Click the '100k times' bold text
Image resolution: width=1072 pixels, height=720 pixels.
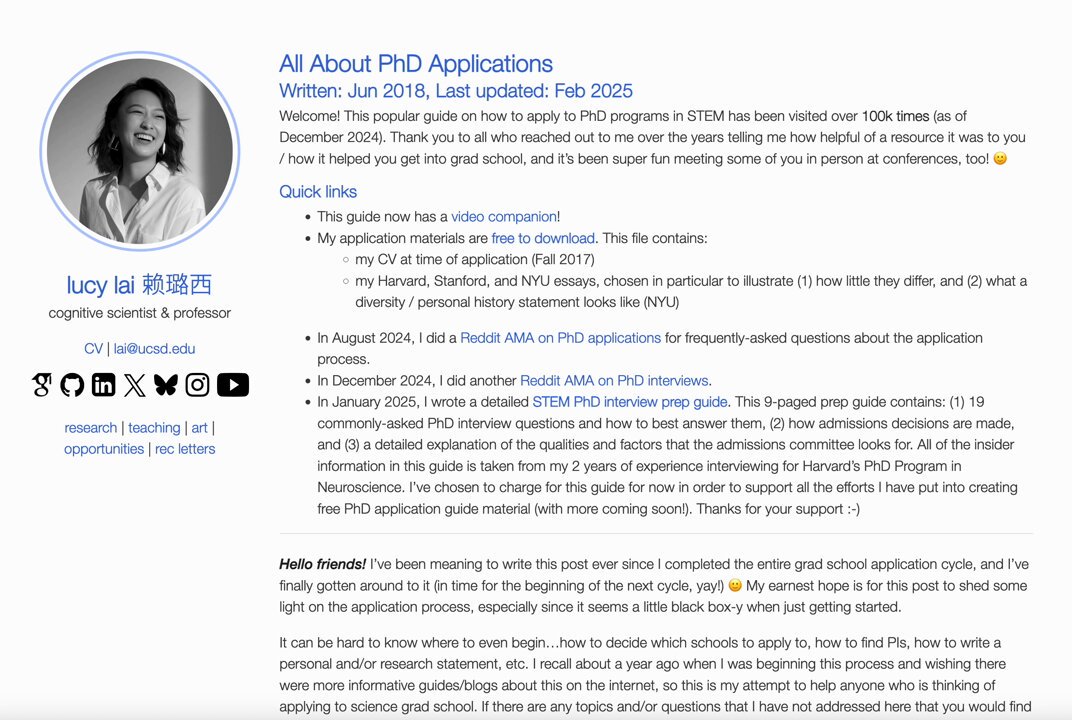[x=896, y=116]
